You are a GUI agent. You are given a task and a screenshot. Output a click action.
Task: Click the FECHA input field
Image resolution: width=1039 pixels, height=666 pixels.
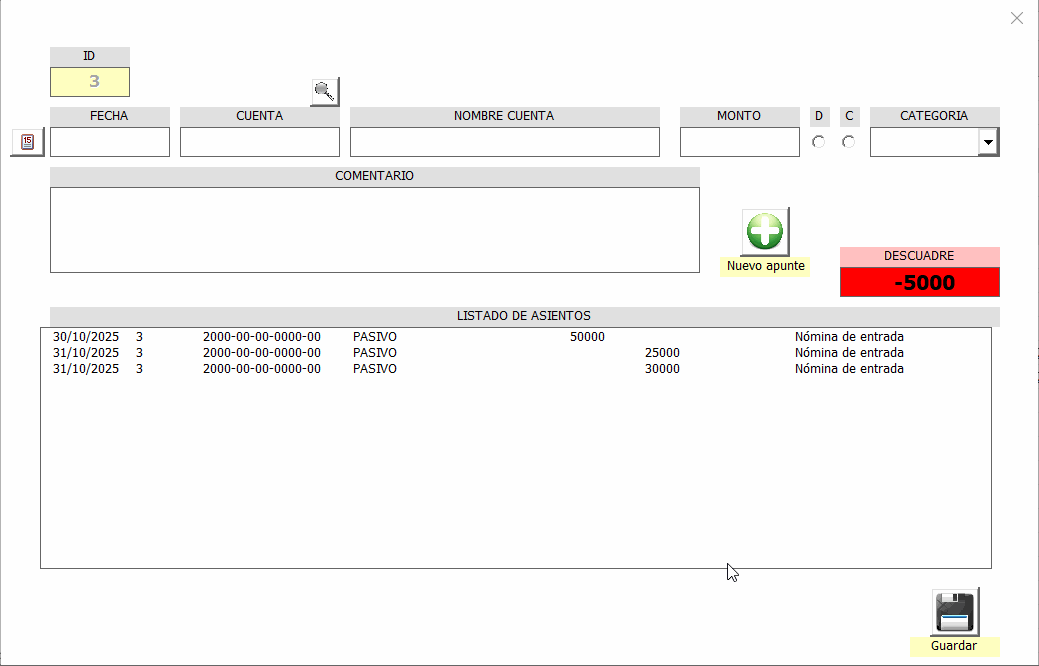pyautogui.click(x=110, y=142)
